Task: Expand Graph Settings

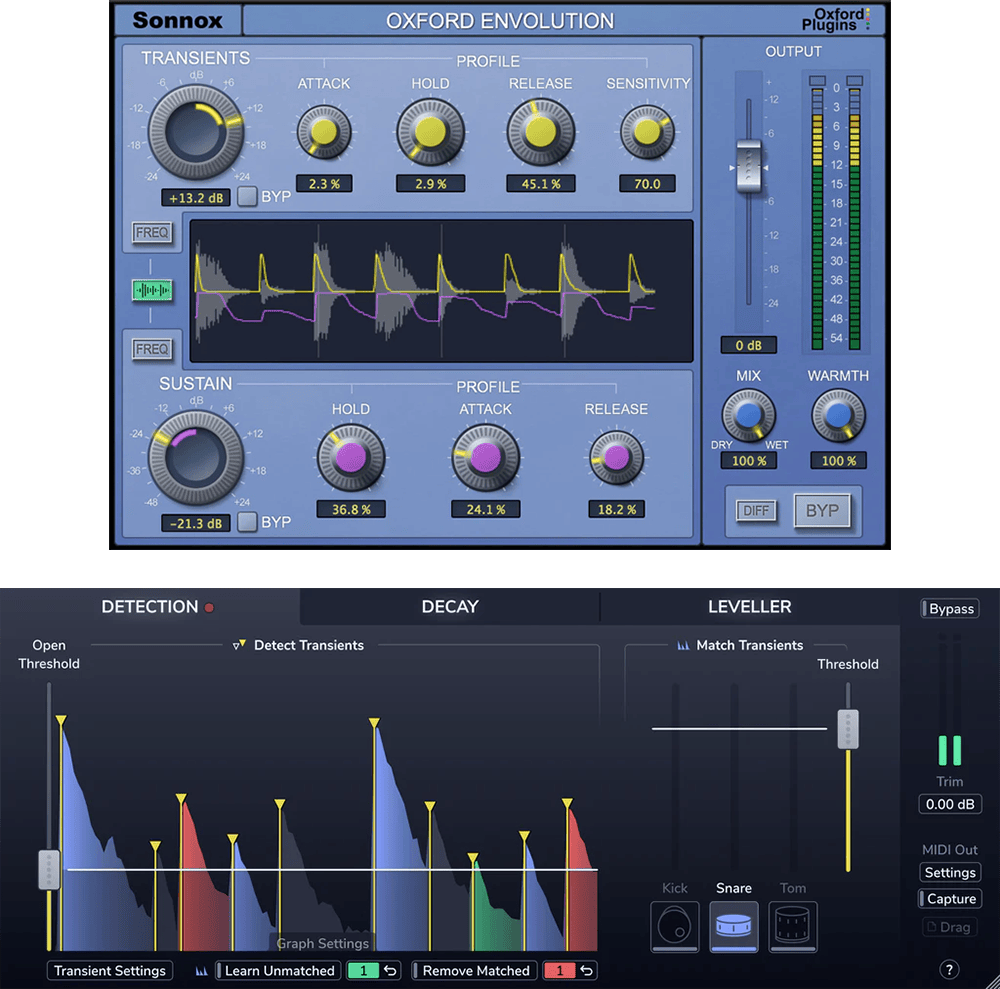Action: pyautogui.click(x=323, y=943)
